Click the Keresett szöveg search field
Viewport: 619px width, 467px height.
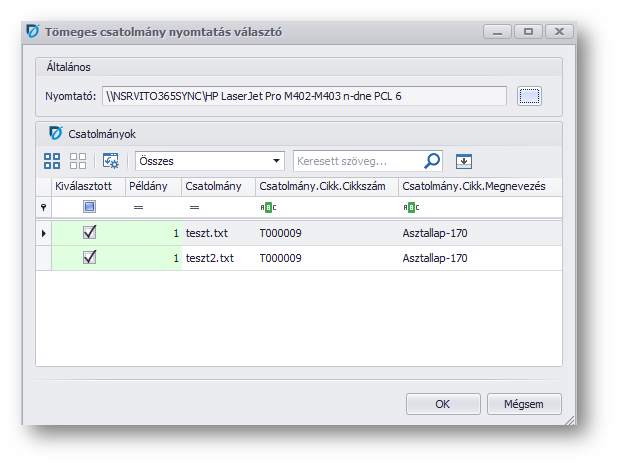pos(355,161)
